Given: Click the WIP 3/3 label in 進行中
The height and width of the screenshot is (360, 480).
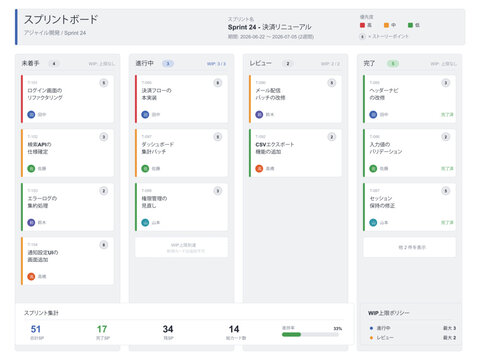Looking at the screenshot, I should (x=216, y=64).
